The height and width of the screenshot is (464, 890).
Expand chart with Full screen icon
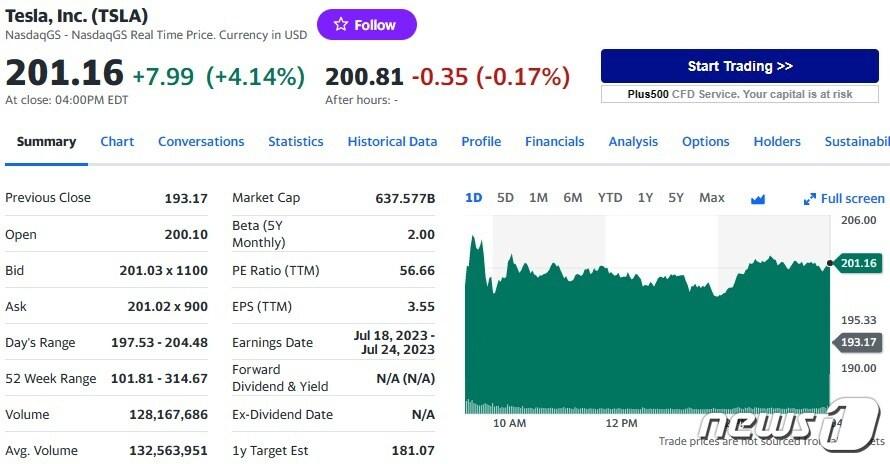click(x=844, y=199)
